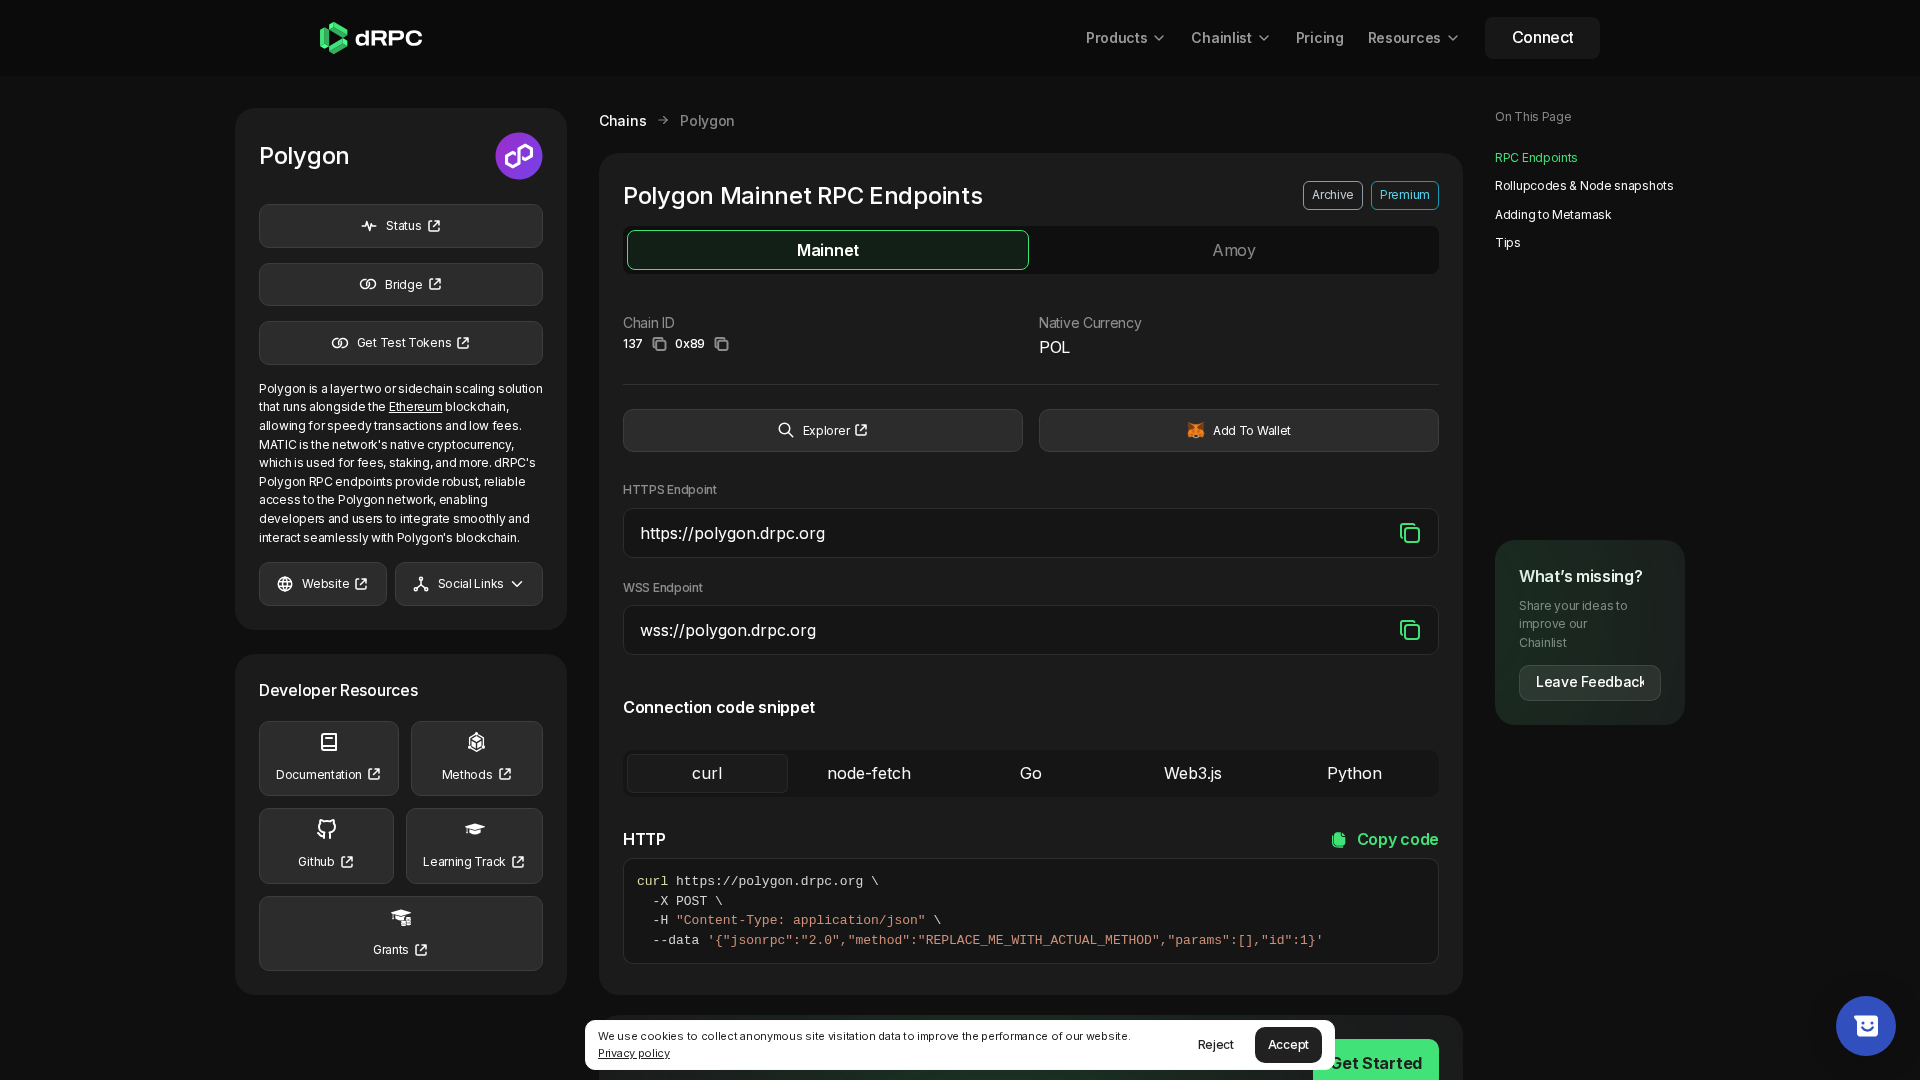This screenshot has height=1080, width=1920.
Task: Copy hex chain ID 0x89
Action: (721, 344)
